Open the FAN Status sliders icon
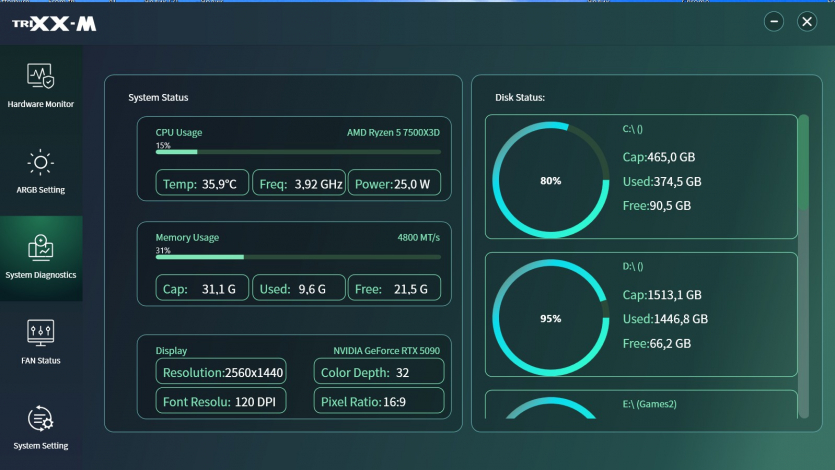 (x=41, y=332)
